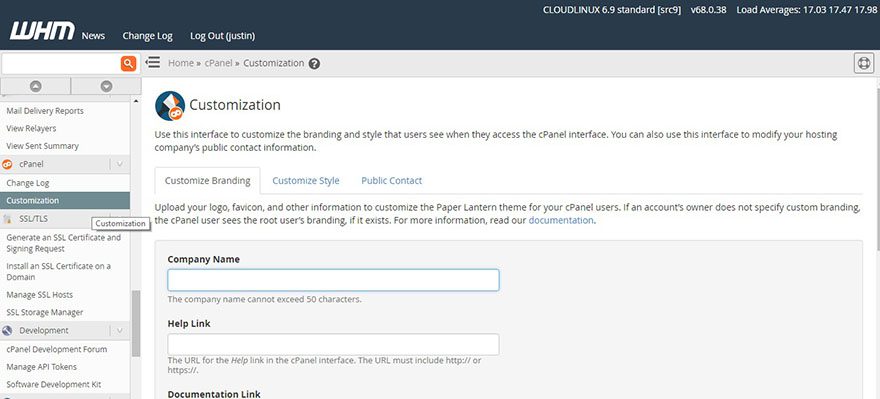The height and width of the screenshot is (399, 880).
Task: Click the Development section globe icon
Action: [x=7, y=331]
